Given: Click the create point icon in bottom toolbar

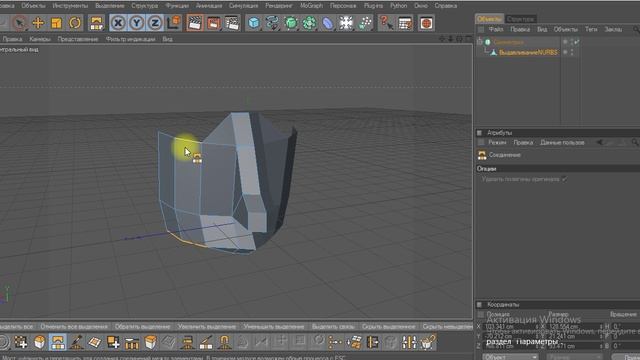Looking at the screenshot, I should (21, 342).
